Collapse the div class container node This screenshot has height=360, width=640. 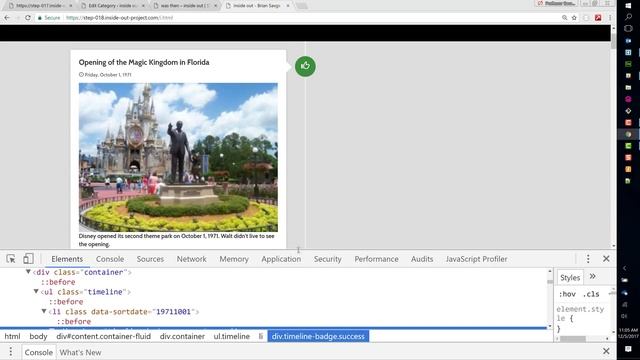coord(28,272)
